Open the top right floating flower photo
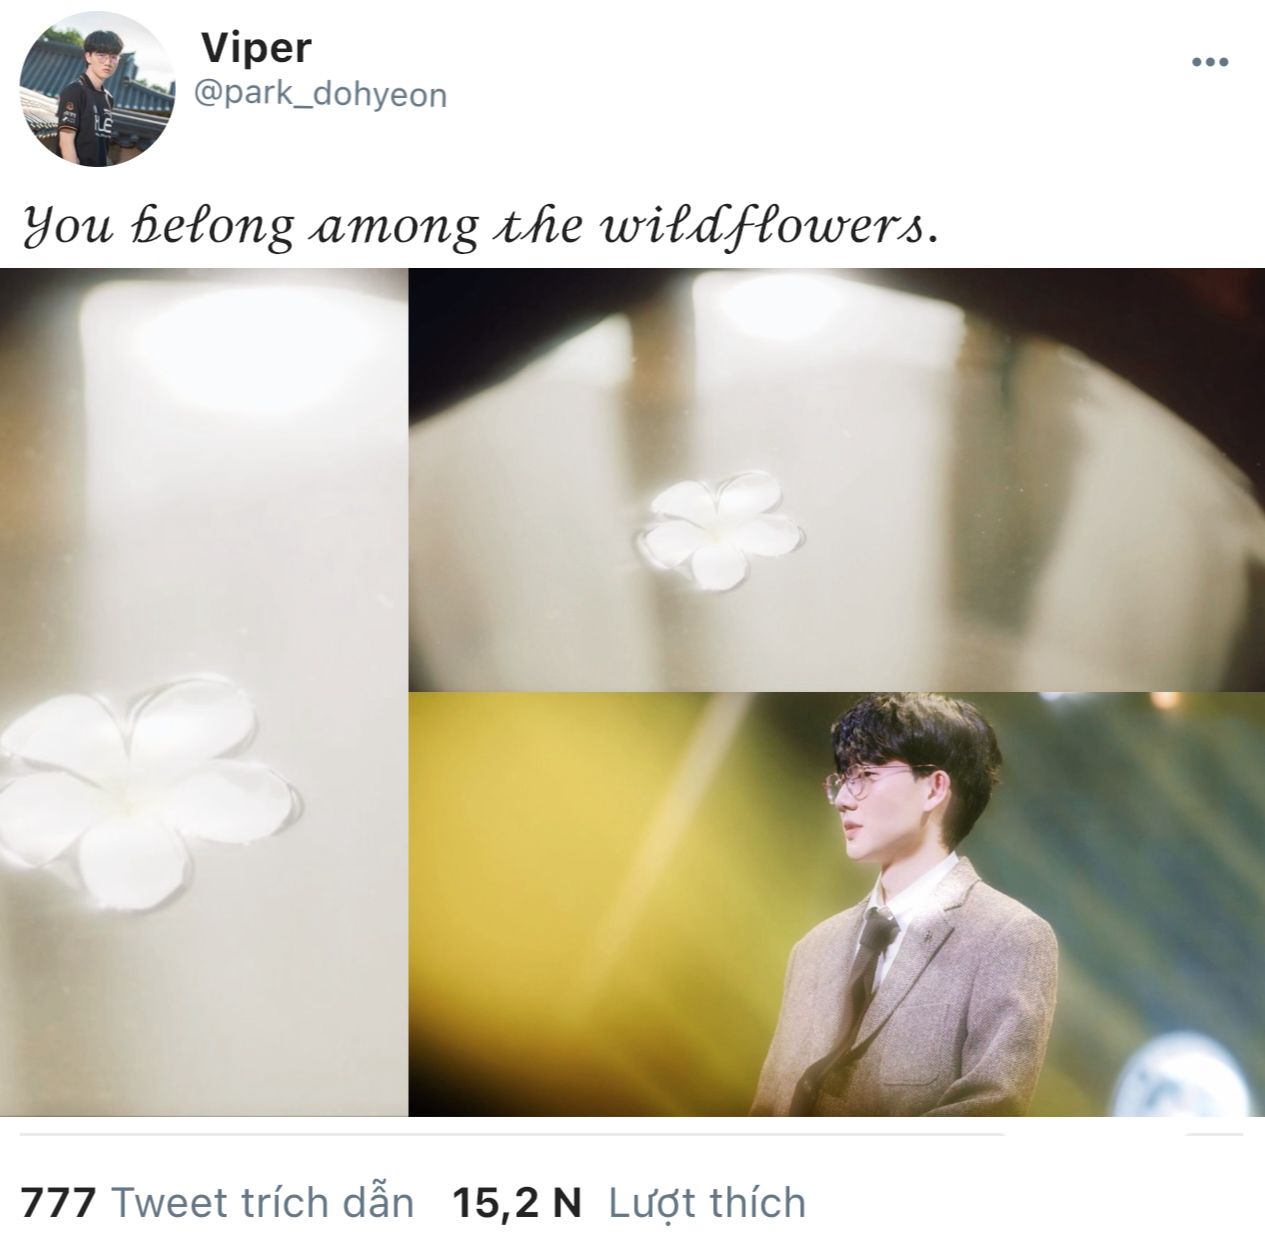Image resolution: width=1265 pixels, height=1258 pixels. [x=837, y=479]
